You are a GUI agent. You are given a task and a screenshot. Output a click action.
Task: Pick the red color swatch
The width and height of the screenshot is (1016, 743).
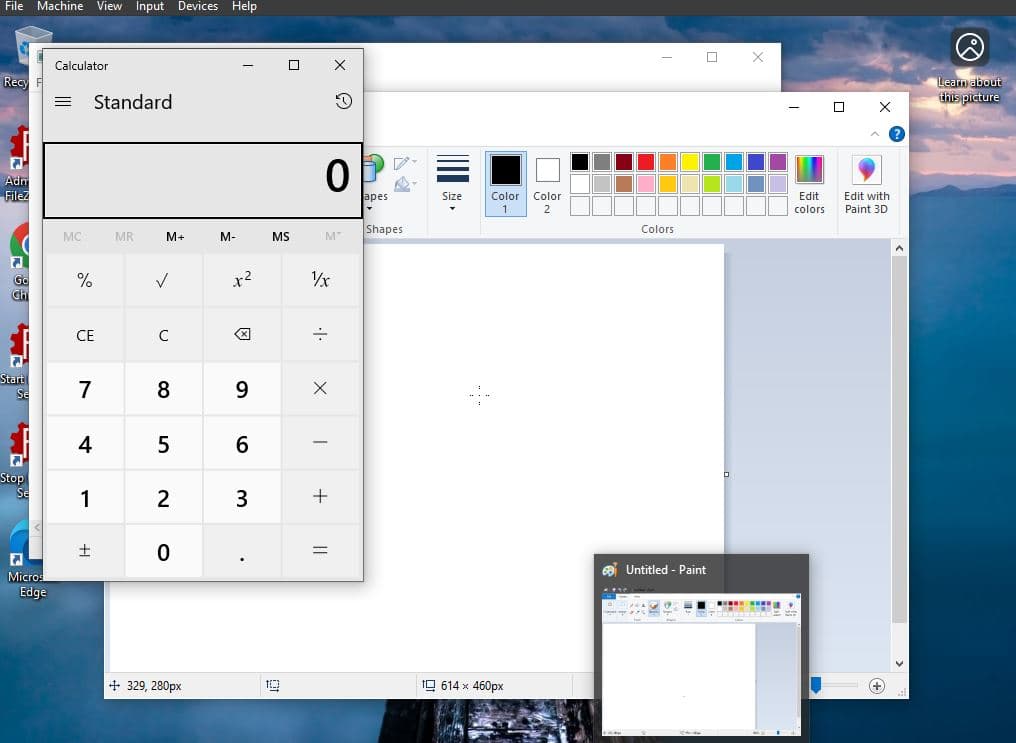click(x=646, y=162)
